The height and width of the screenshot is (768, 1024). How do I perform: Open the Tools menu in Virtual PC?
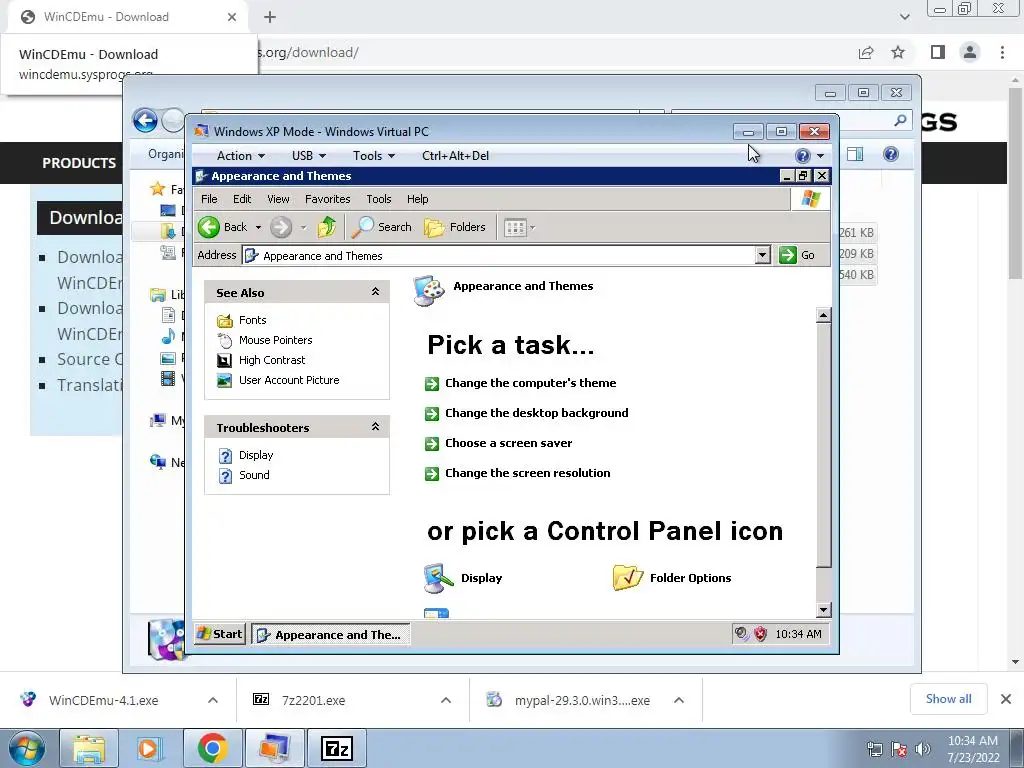[374, 155]
